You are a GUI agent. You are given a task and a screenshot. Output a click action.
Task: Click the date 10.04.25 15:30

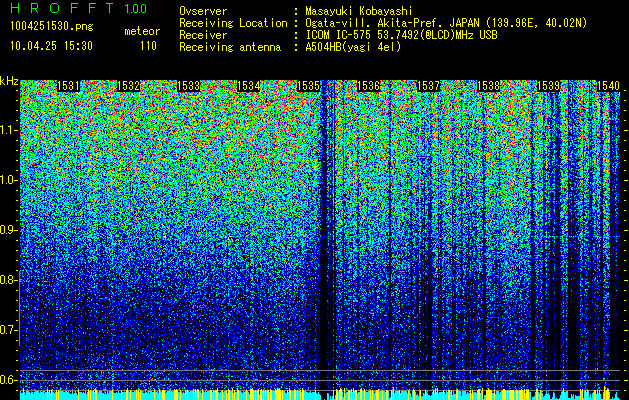point(51,46)
